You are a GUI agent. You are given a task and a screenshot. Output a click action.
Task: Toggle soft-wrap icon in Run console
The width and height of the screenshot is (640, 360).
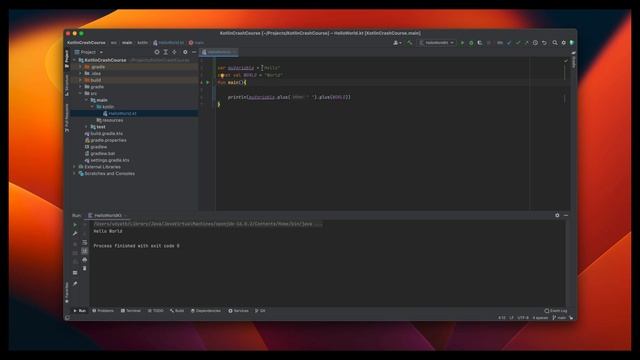point(84,242)
